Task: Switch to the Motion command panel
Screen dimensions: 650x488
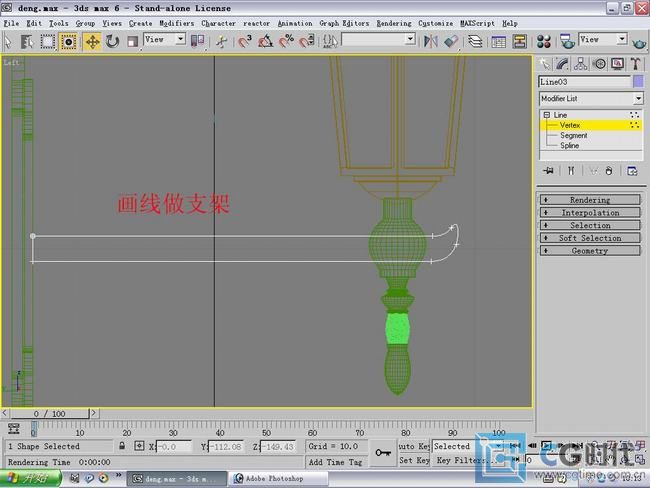Action: coord(600,64)
